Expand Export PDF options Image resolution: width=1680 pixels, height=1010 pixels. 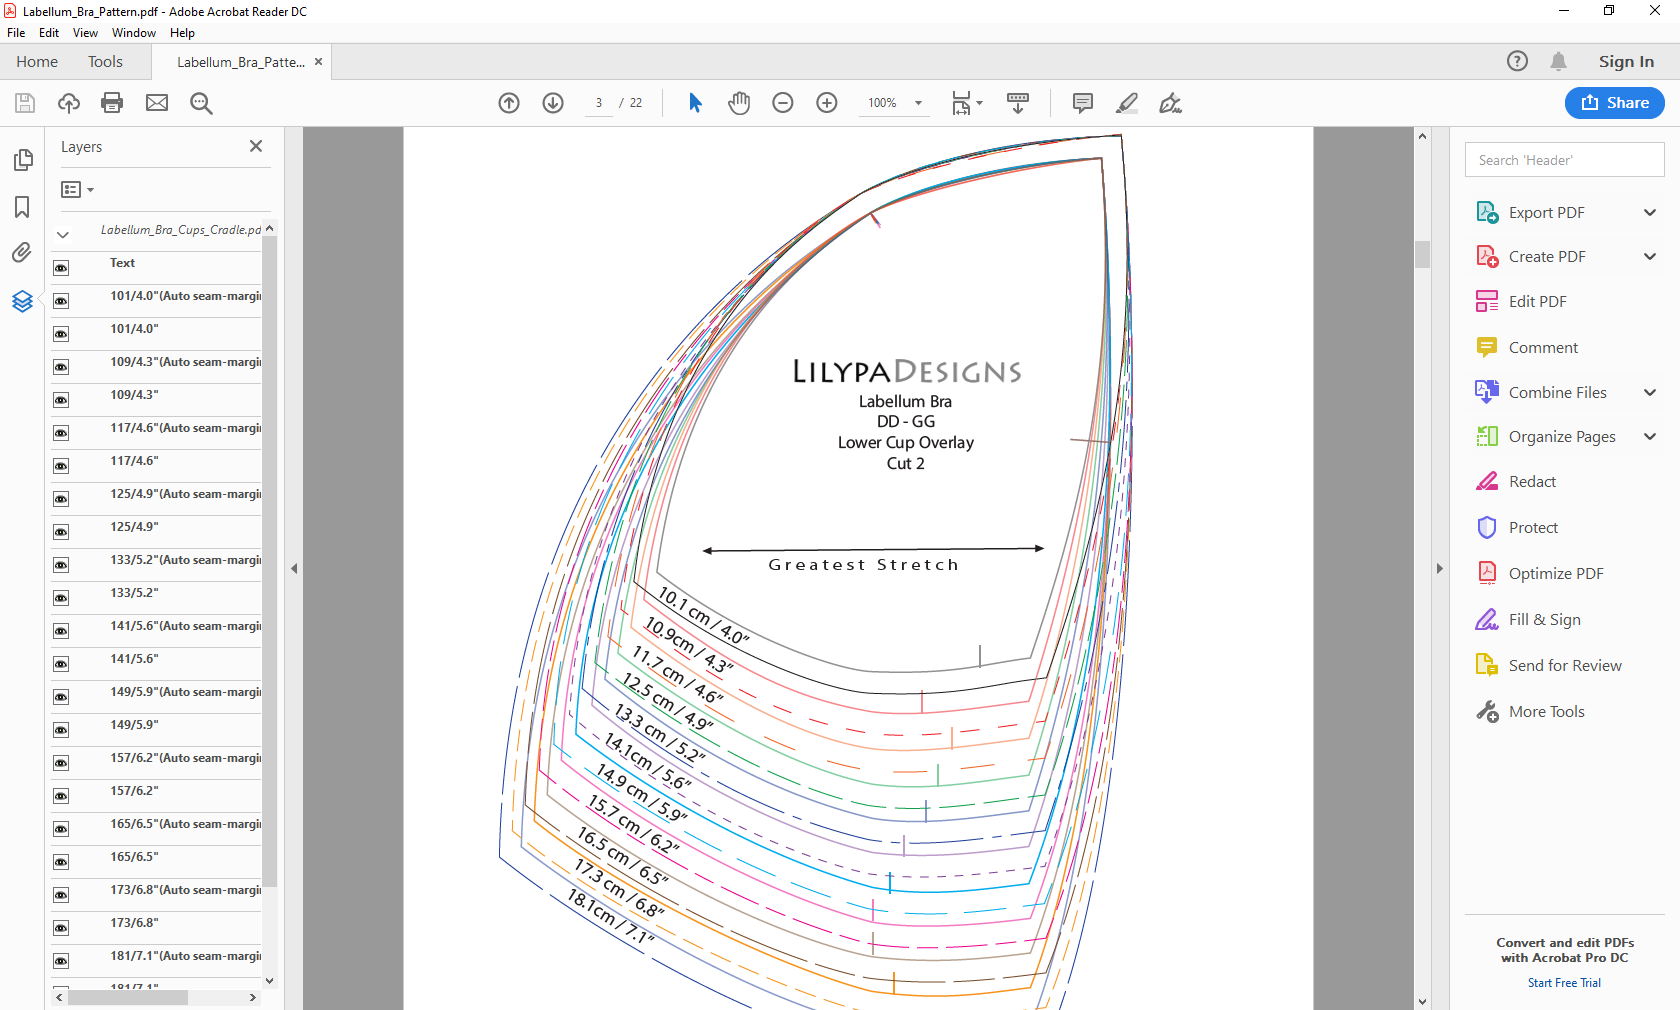click(1650, 212)
